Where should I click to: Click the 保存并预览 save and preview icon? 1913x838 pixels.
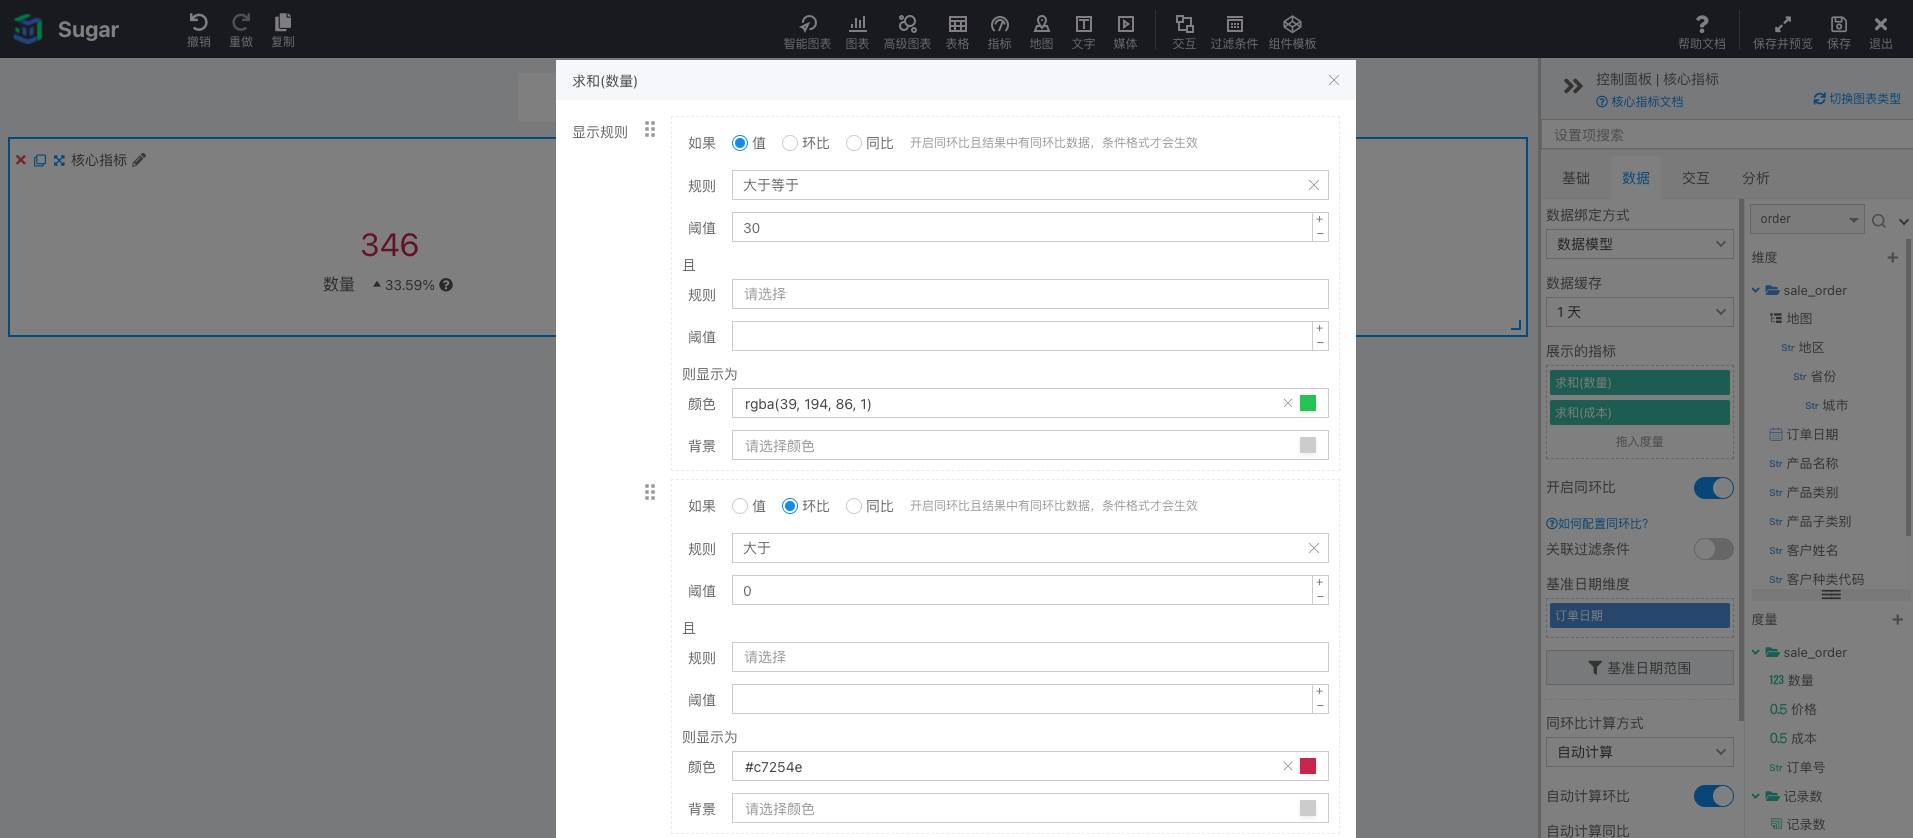tap(1782, 31)
